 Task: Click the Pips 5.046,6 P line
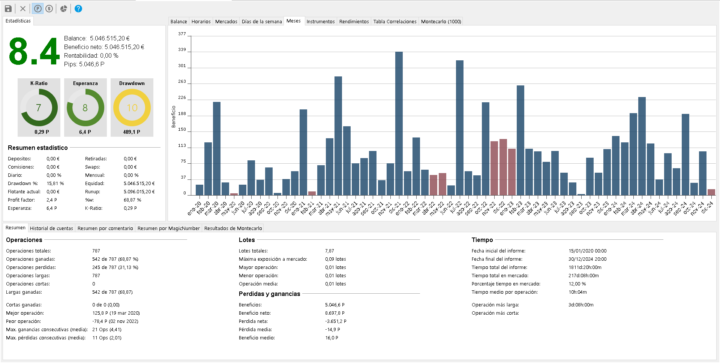(x=84, y=64)
